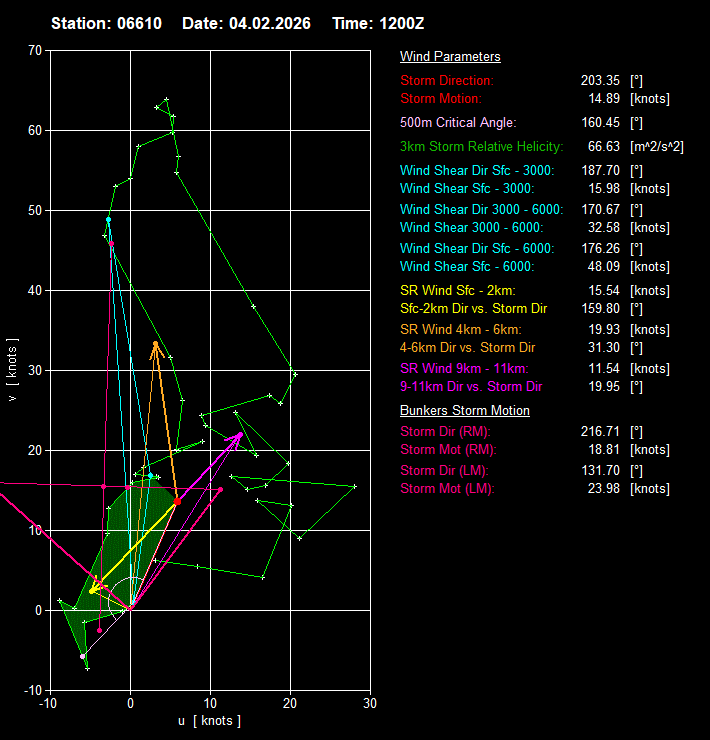Screen dimensions: 710x740
Task: Click the underlined Wind Parameters heading
Action: pyautogui.click(x=450, y=57)
